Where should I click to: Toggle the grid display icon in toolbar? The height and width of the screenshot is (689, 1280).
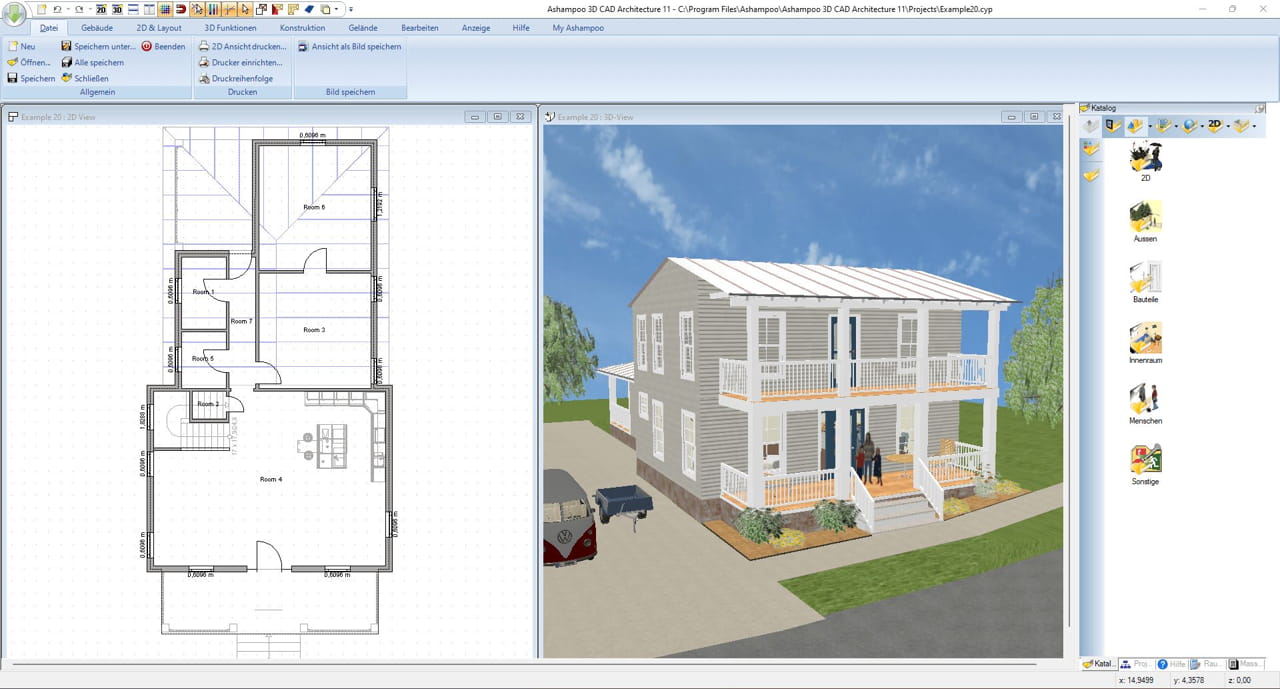tap(165, 8)
